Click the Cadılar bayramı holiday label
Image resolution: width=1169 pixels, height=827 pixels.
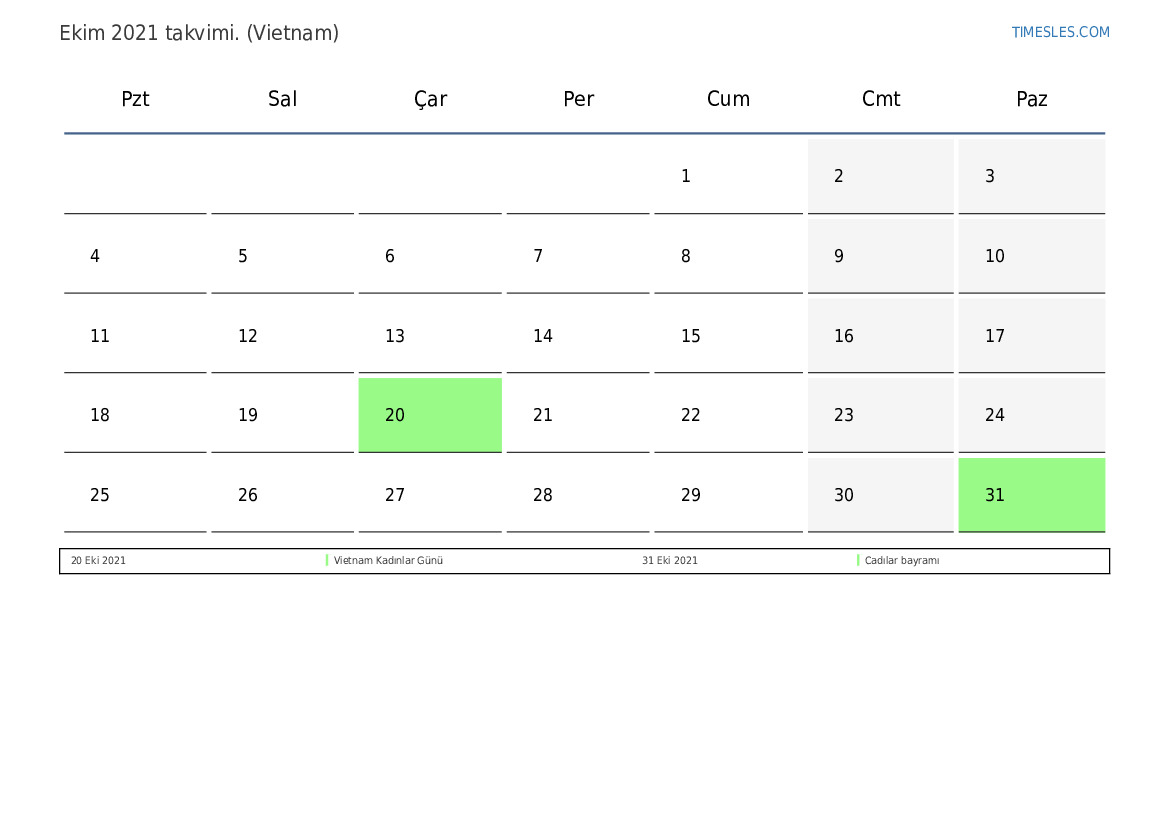(x=902, y=560)
